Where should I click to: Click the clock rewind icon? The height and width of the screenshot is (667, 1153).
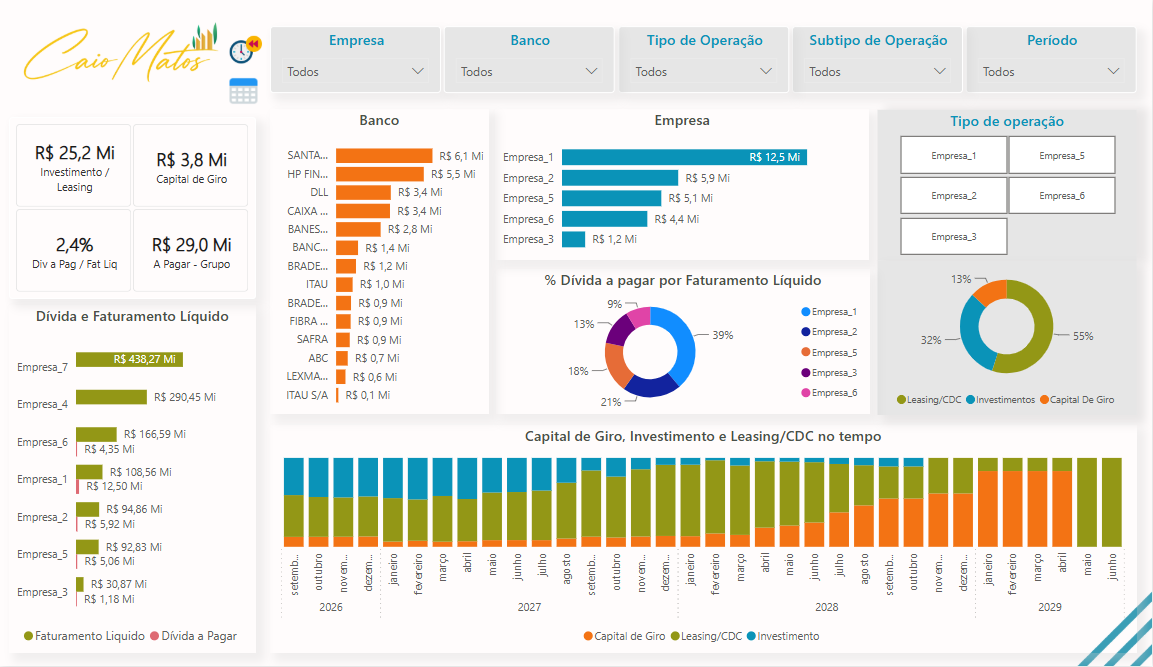pos(245,50)
